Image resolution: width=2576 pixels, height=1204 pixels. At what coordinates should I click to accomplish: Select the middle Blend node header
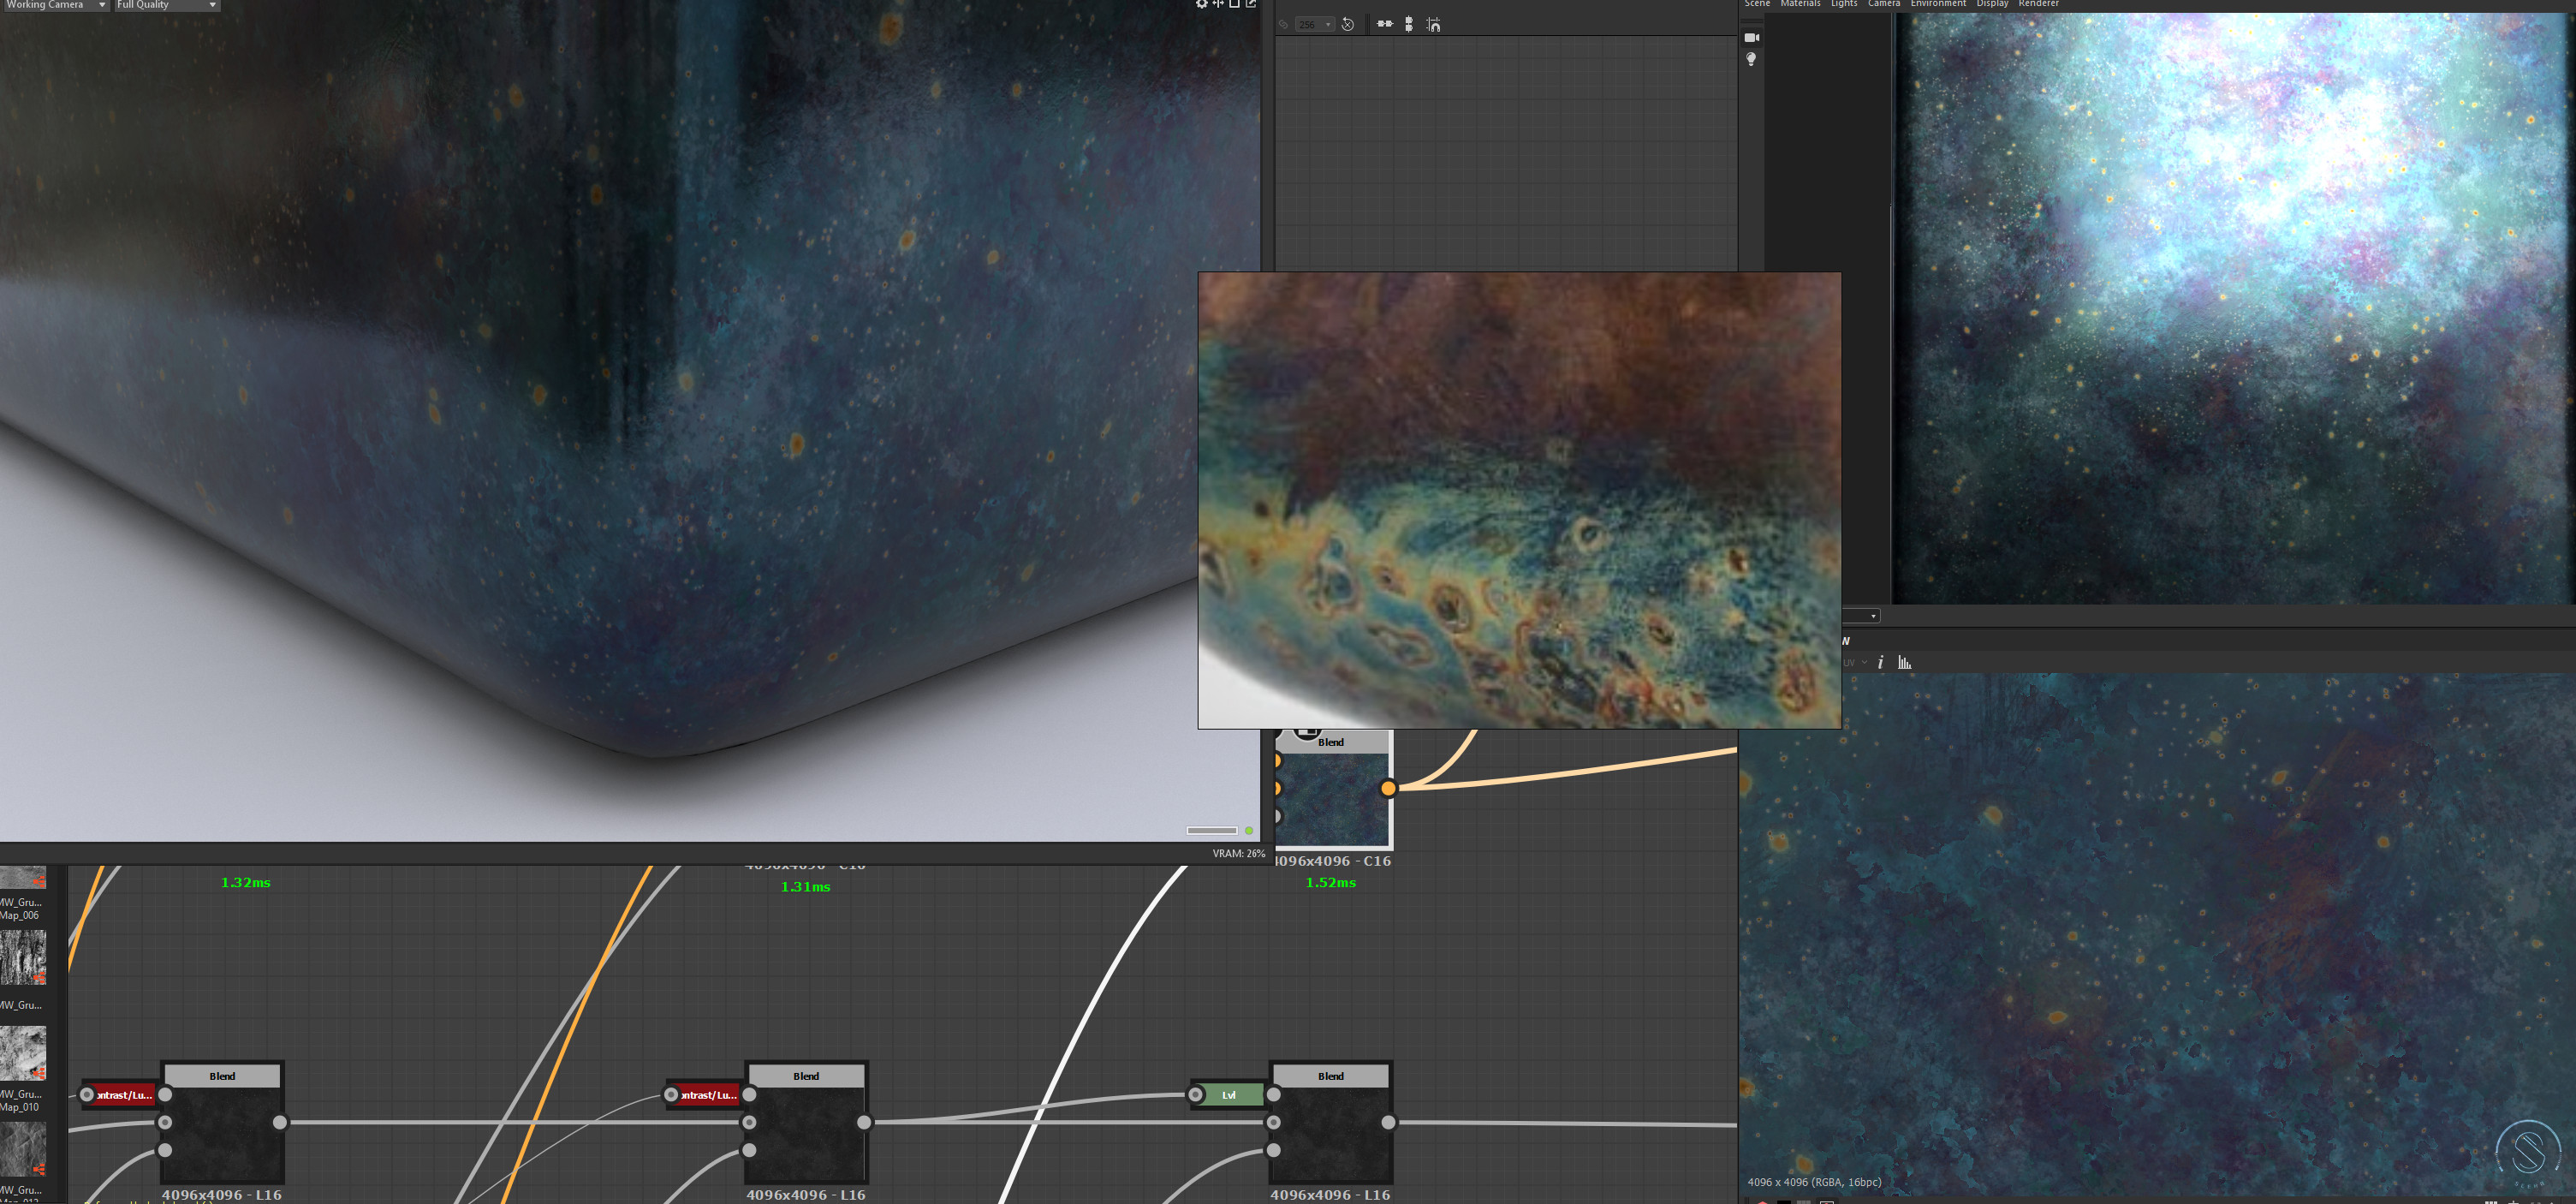click(x=806, y=1076)
